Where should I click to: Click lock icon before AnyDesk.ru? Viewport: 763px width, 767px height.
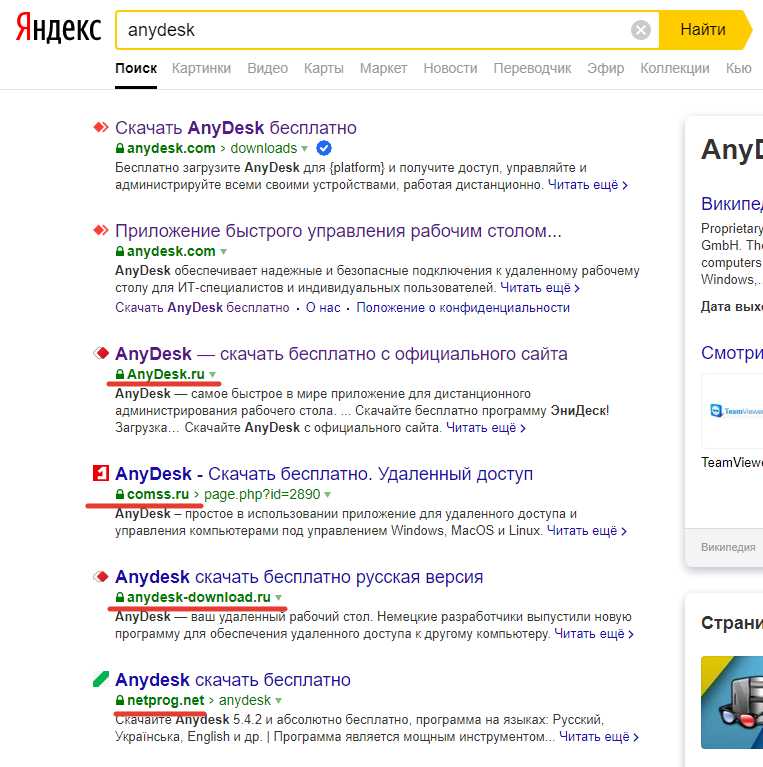click(x=120, y=374)
